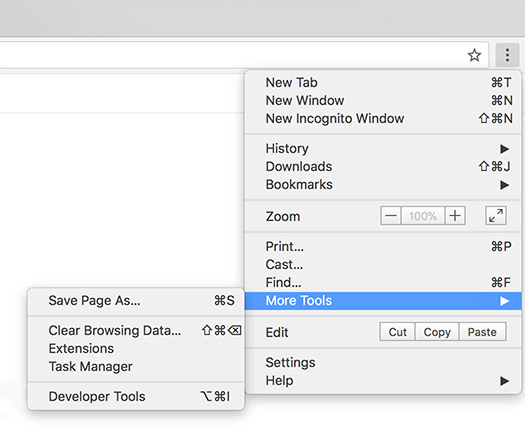Click the bookmark star icon
Screen dimensions: 525x435
pyautogui.click(x=474, y=55)
